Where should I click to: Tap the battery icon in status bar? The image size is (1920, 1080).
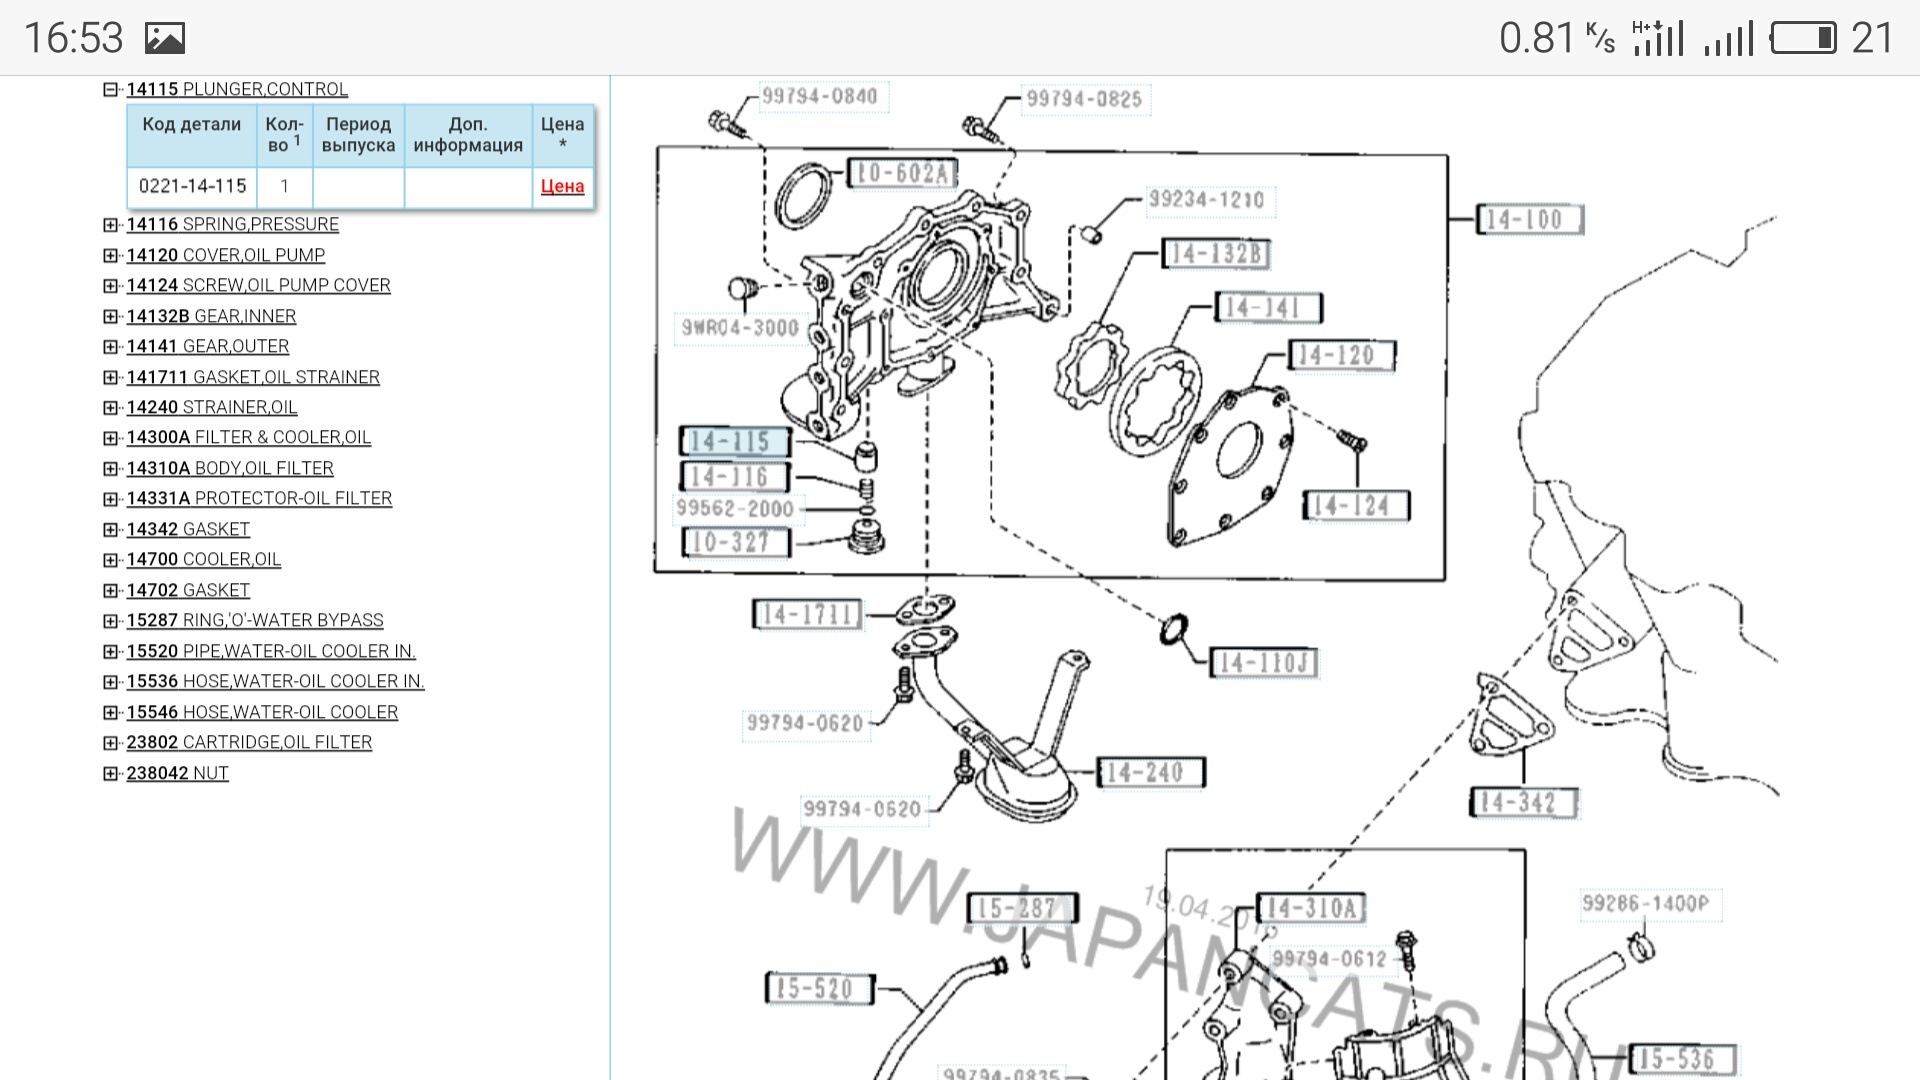click(1803, 39)
